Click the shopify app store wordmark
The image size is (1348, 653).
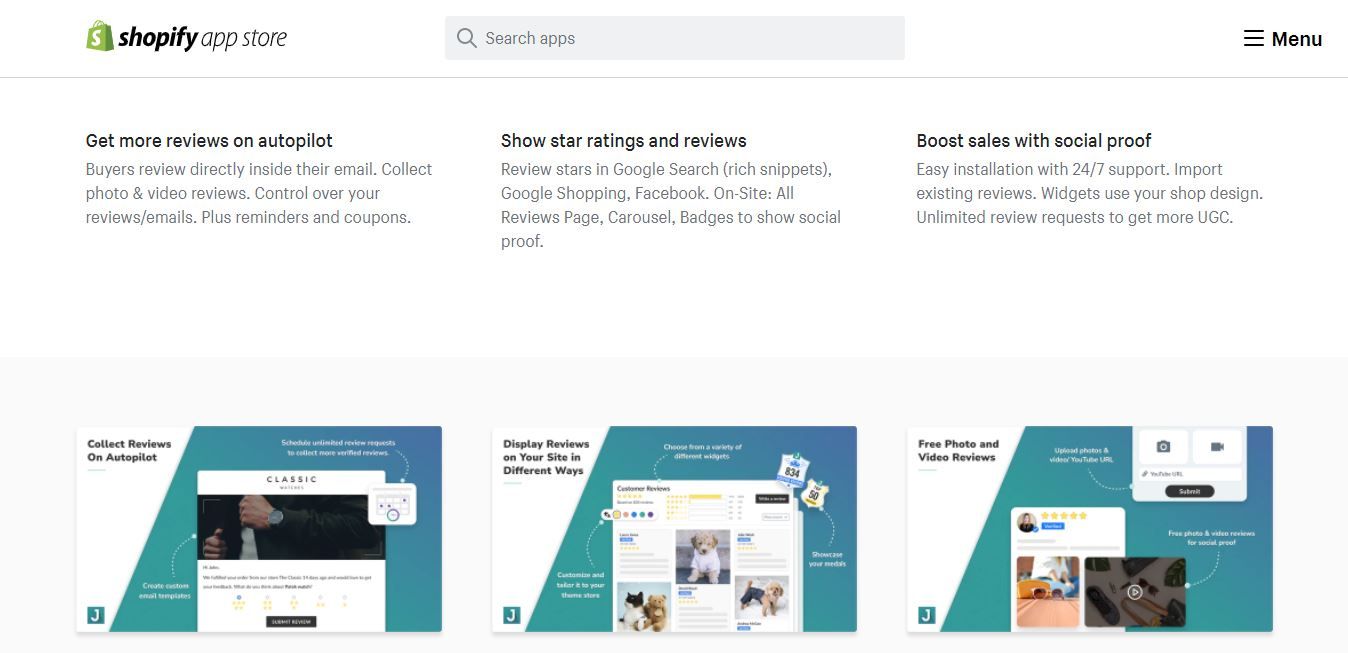tap(202, 38)
